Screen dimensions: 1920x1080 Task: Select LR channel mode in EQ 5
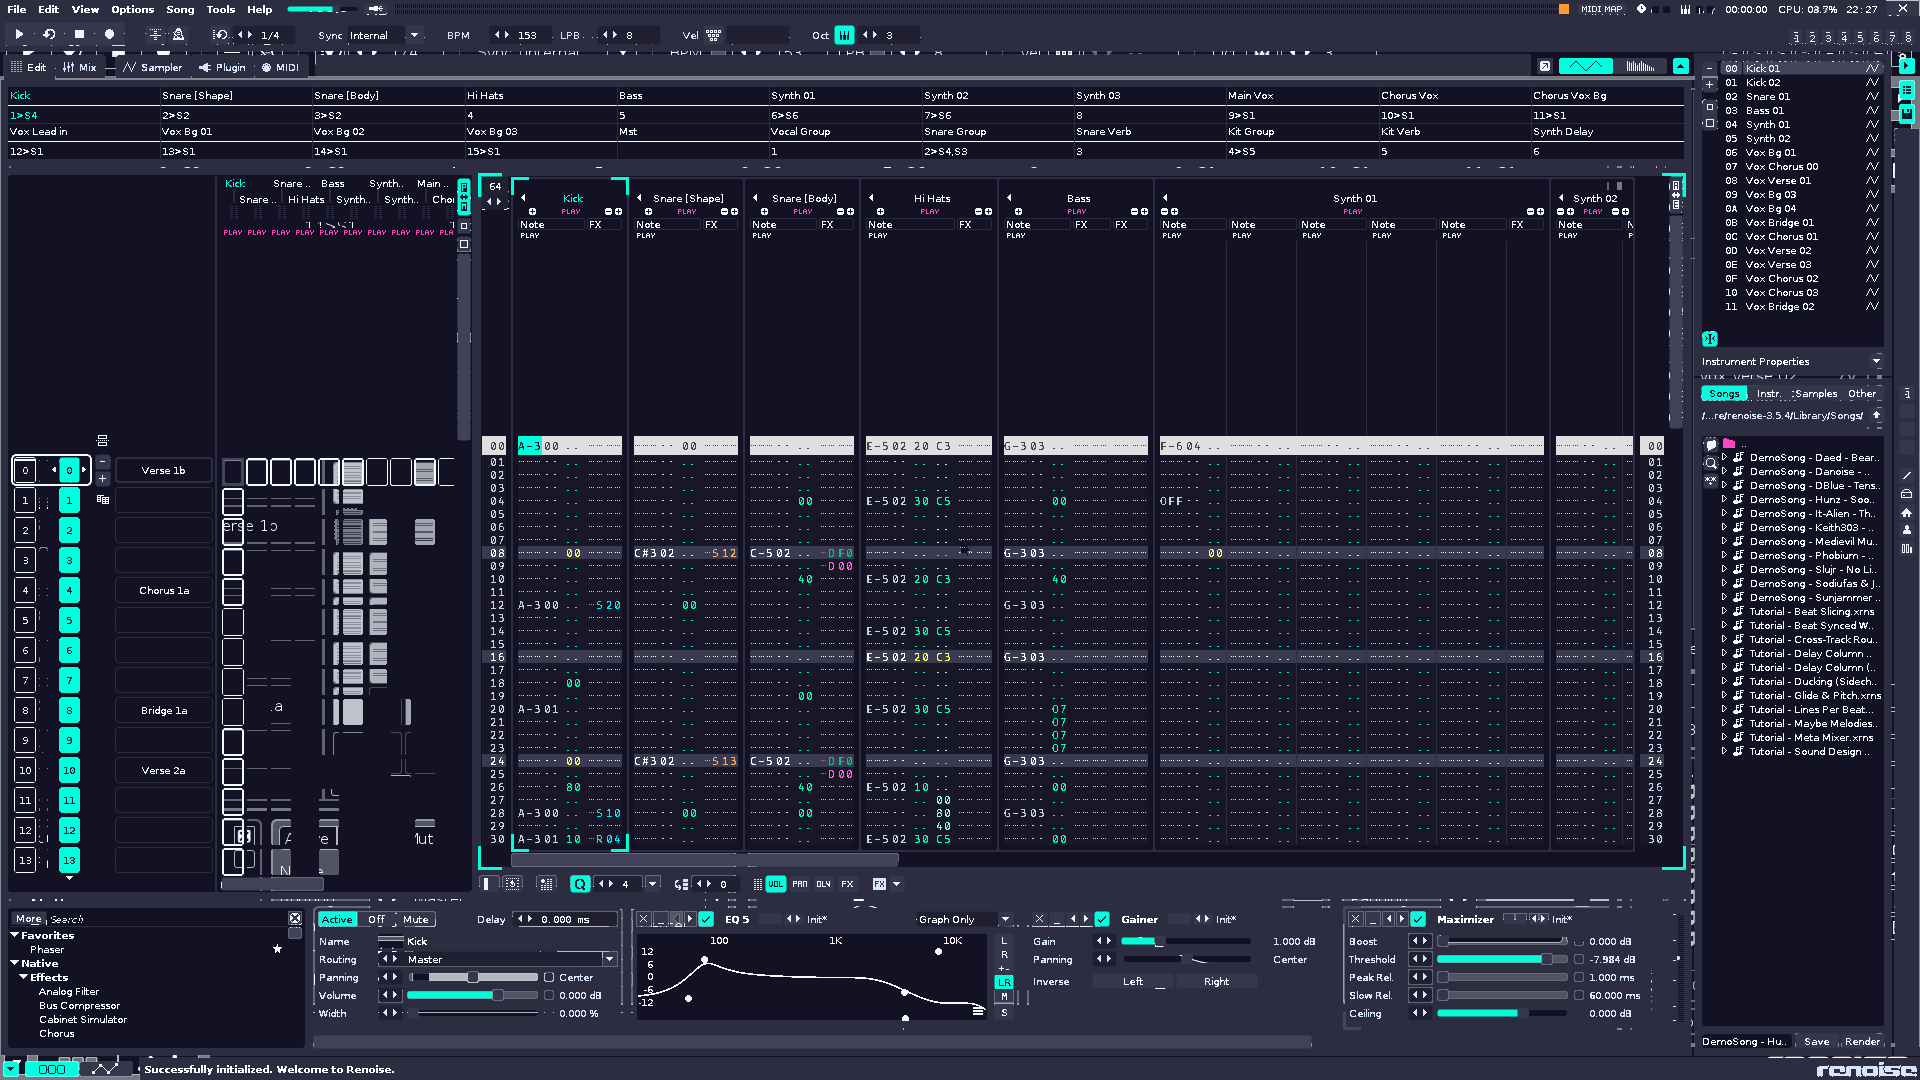[1004, 982]
